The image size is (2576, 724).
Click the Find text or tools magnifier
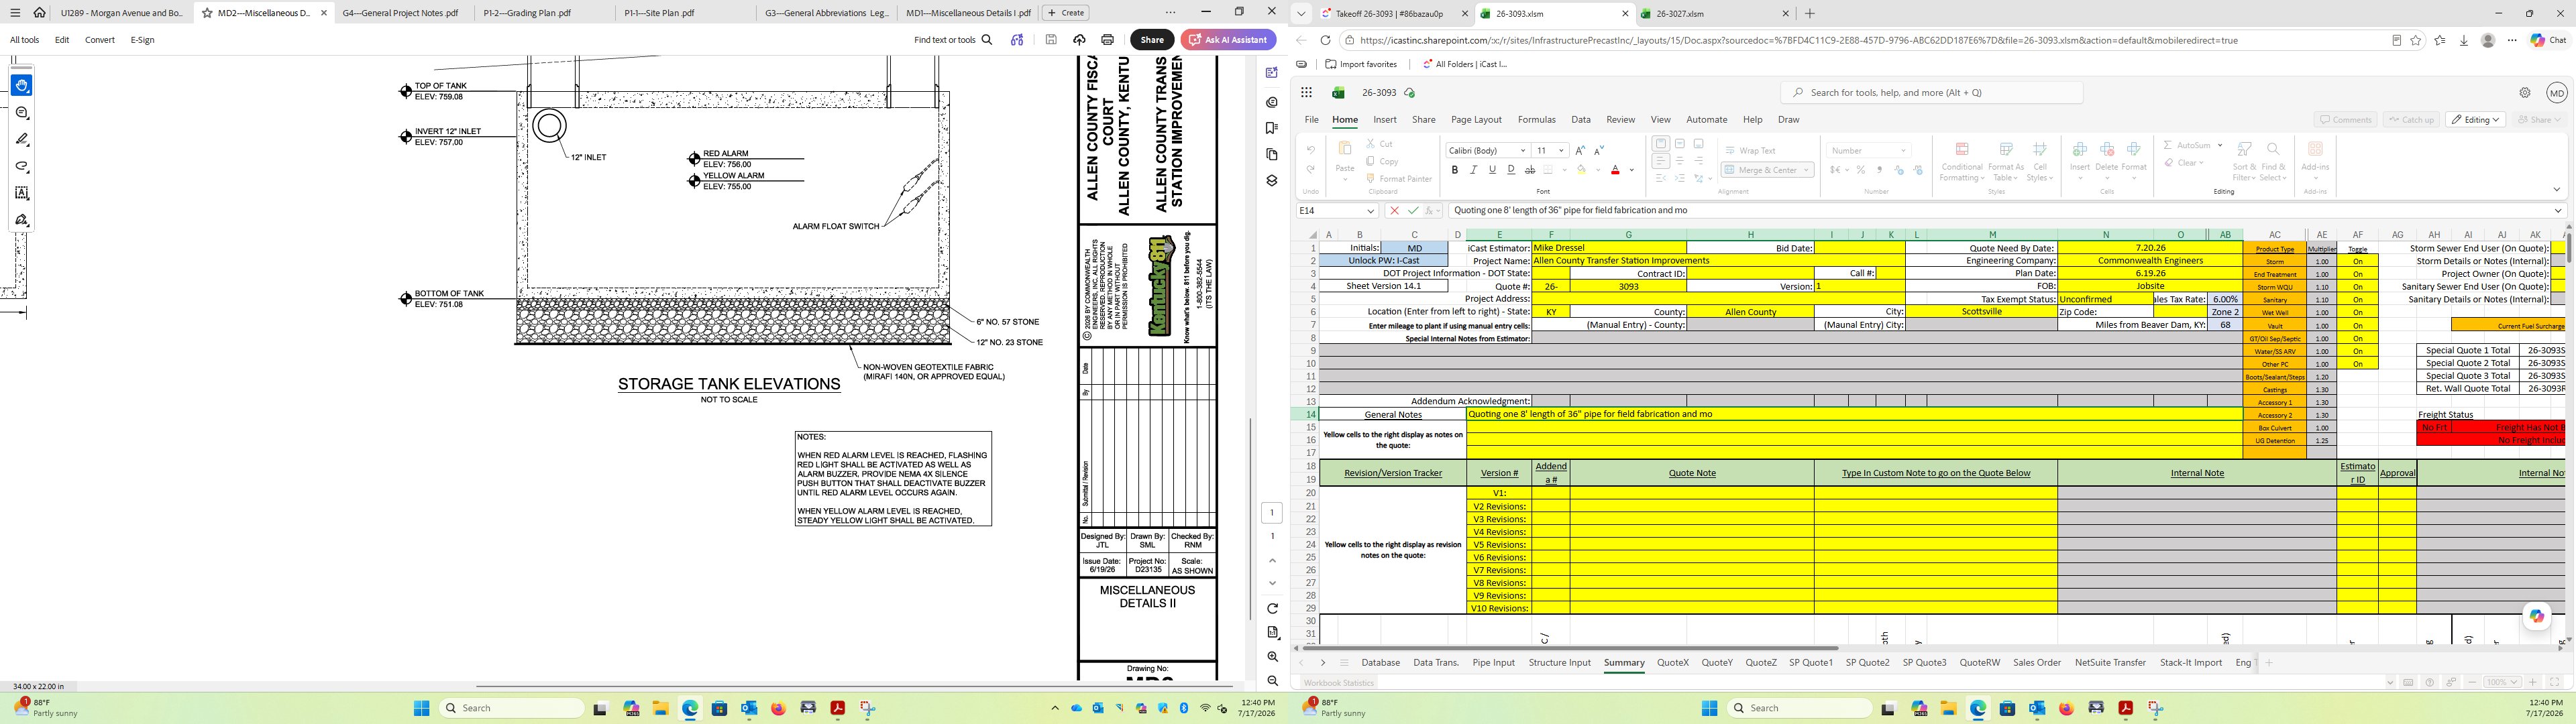(x=987, y=40)
